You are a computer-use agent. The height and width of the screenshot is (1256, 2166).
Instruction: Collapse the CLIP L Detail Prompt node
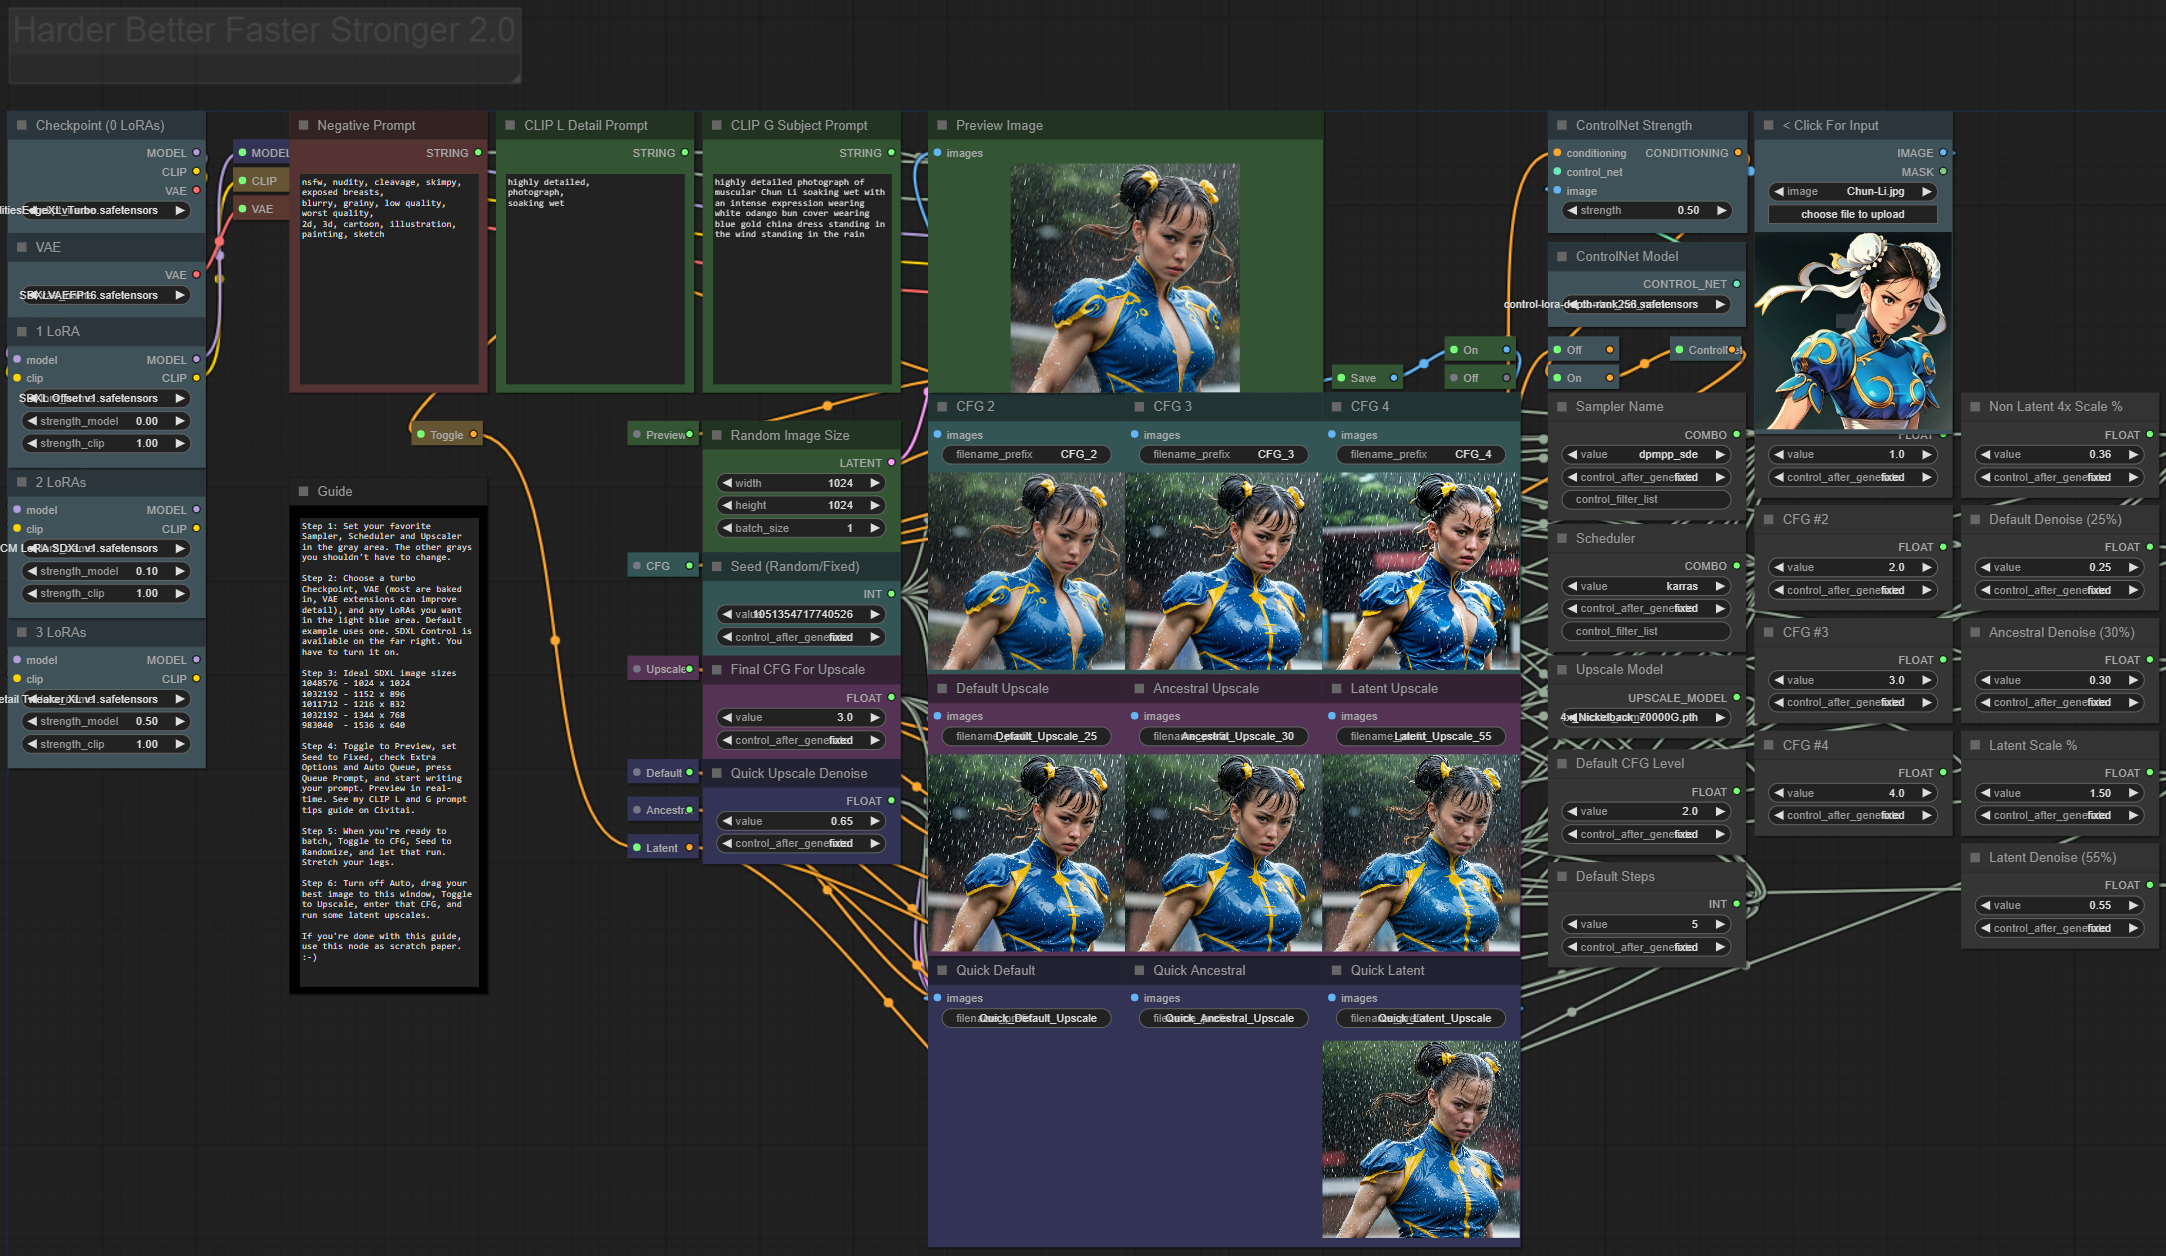(x=510, y=126)
